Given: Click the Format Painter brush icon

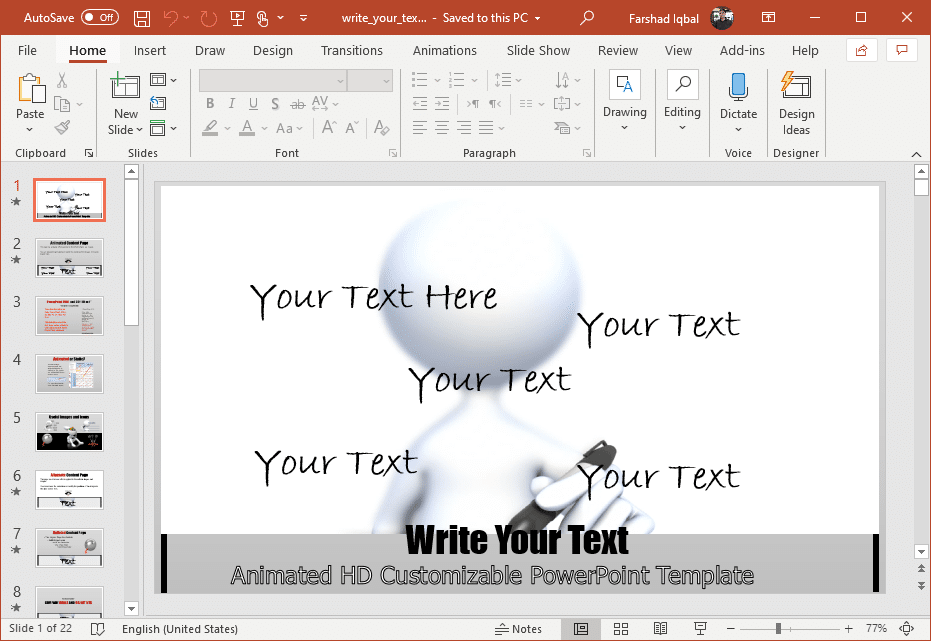Looking at the screenshot, I should pyautogui.click(x=62, y=128).
